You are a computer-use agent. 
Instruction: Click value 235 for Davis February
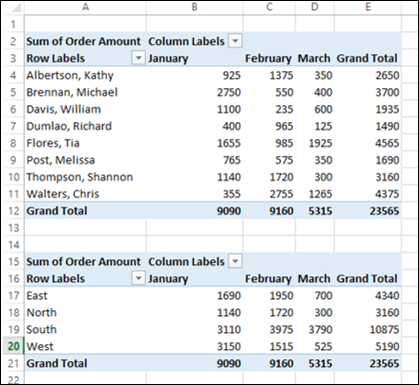(284, 109)
